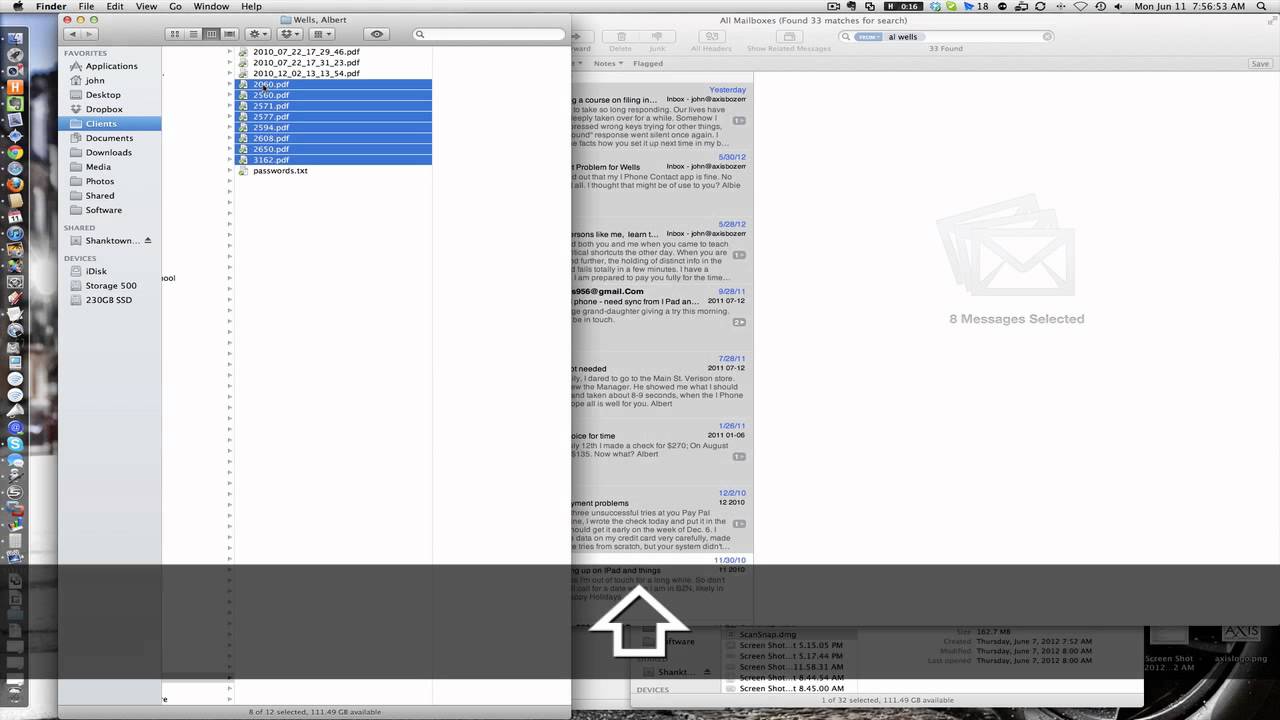
Task: Select Downloads in Finder sidebar
Action: pos(110,152)
